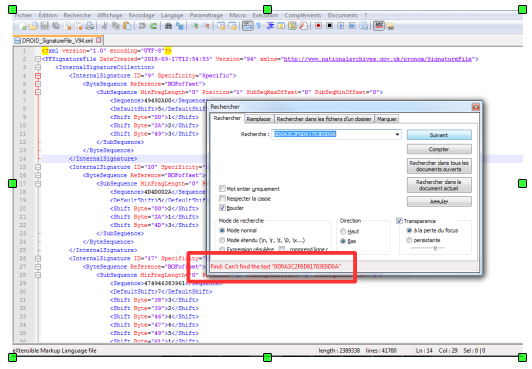Enable the Respecter la casse checkbox
532x369 pixels.
tap(222, 198)
